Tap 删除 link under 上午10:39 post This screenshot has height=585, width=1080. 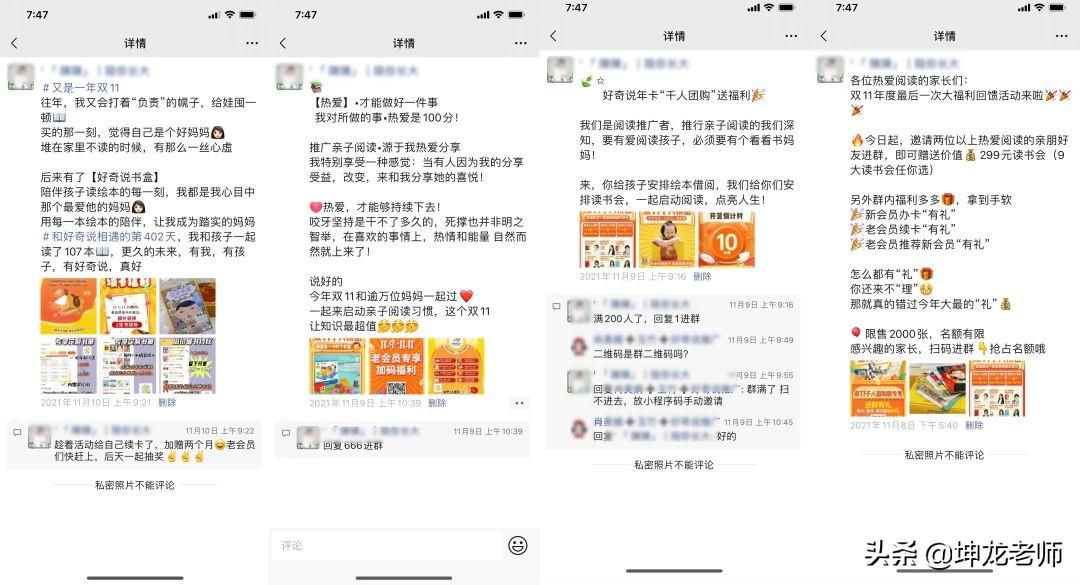(437, 403)
